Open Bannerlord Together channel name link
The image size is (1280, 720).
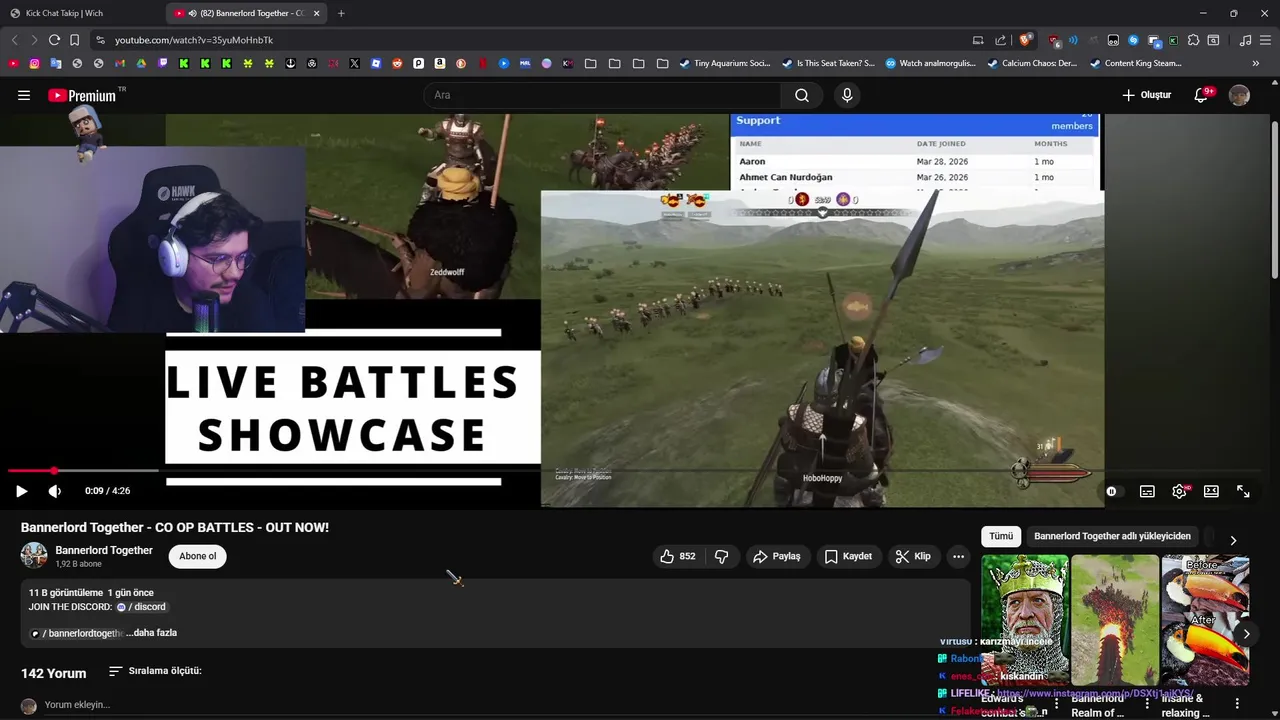[x=104, y=550]
